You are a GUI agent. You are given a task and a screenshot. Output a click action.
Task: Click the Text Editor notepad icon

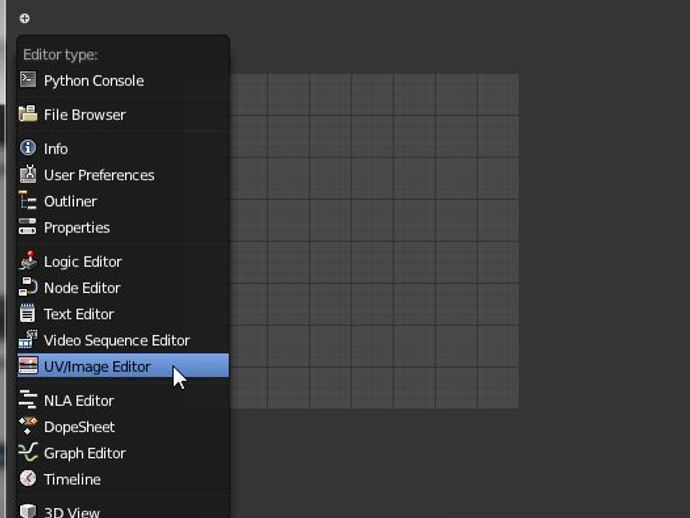coord(28,313)
